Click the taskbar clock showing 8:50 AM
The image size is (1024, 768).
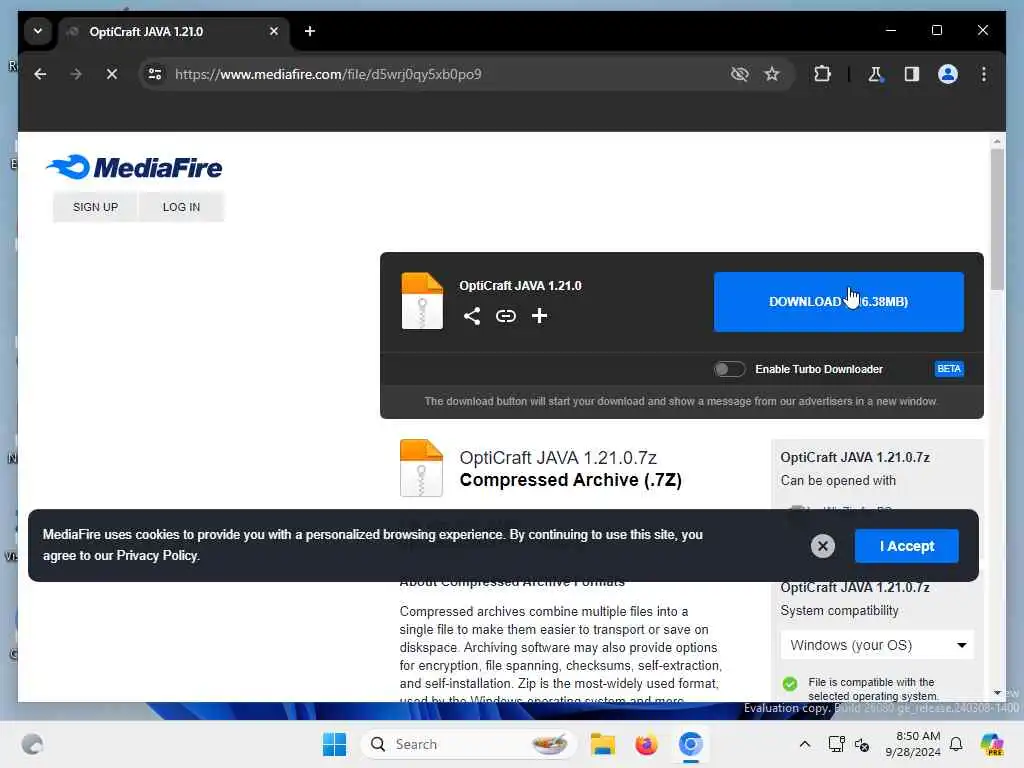pyautogui.click(x=913, y=744)
